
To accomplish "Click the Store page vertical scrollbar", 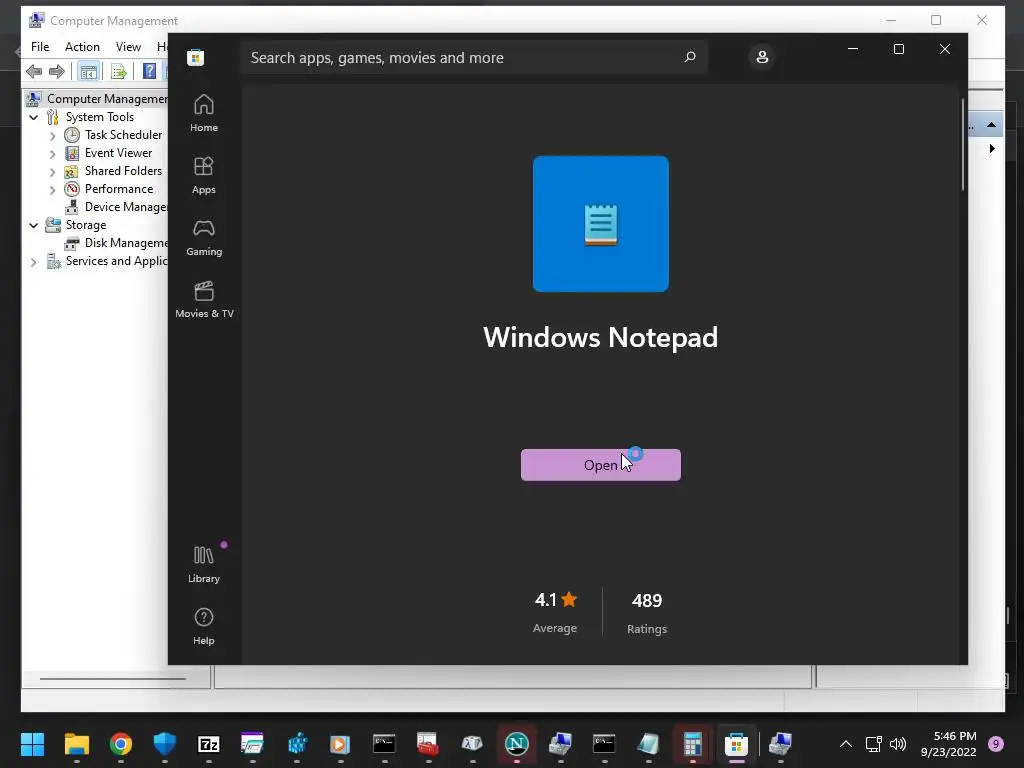I will point(963,145).
